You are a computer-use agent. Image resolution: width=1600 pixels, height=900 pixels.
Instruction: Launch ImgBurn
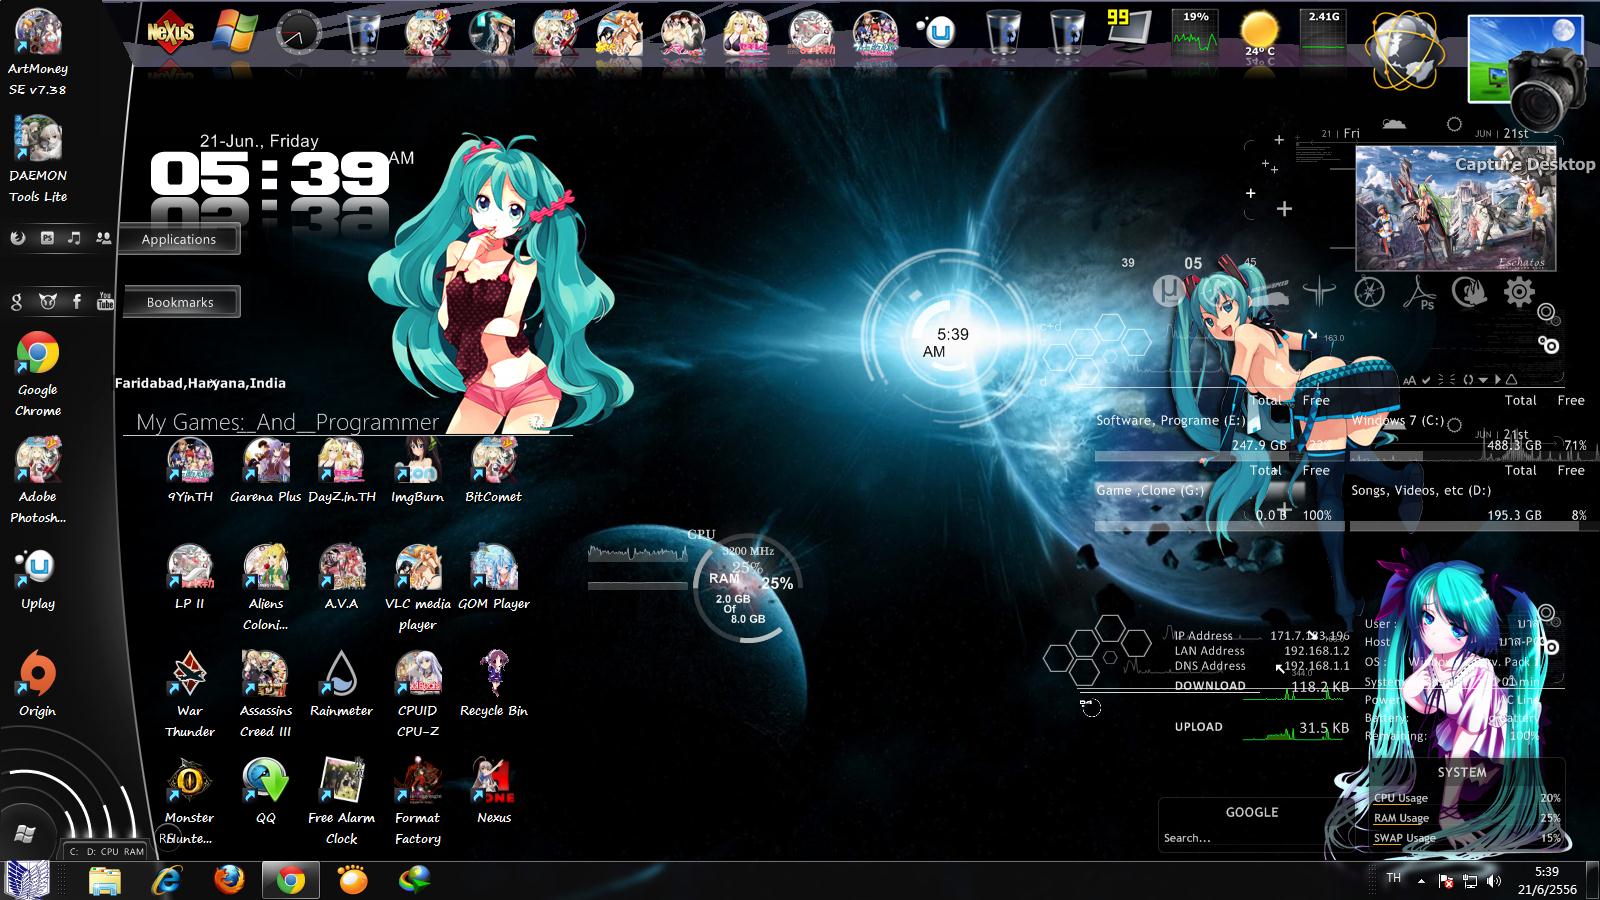417,471
